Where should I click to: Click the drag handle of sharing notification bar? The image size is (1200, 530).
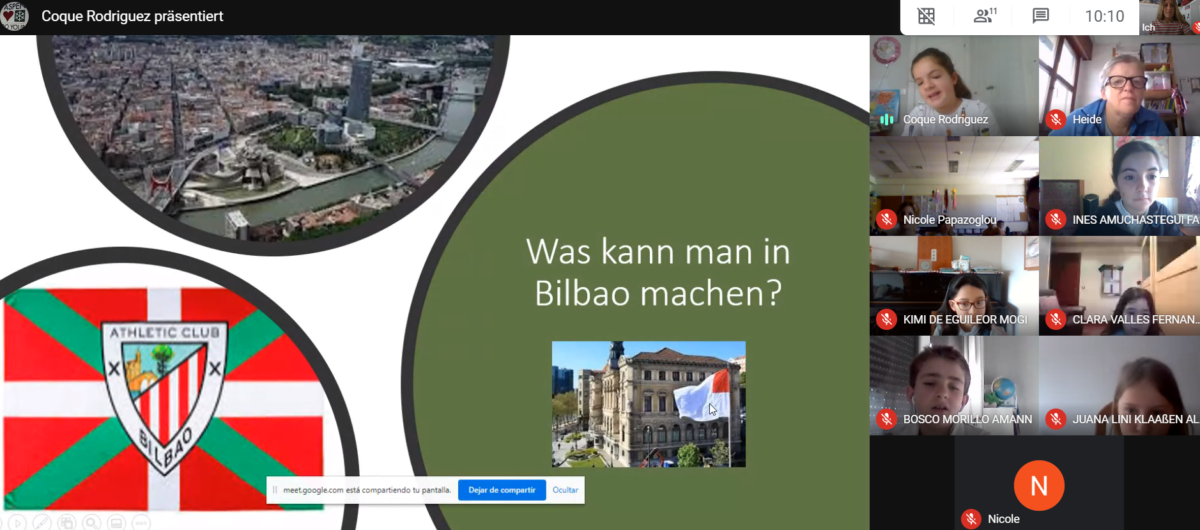pos(275,490)
